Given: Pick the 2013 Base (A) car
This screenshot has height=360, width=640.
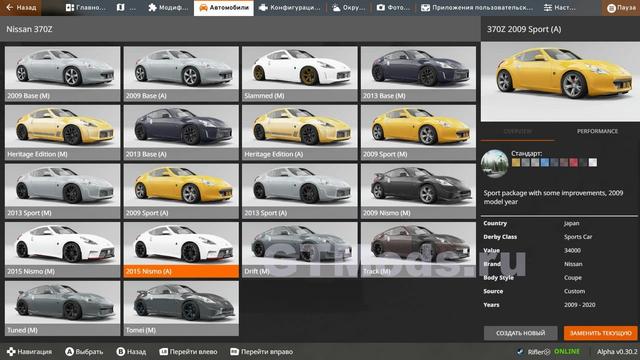Looking at the screenshot, I should pyautogui.click(x=181, y=133).
